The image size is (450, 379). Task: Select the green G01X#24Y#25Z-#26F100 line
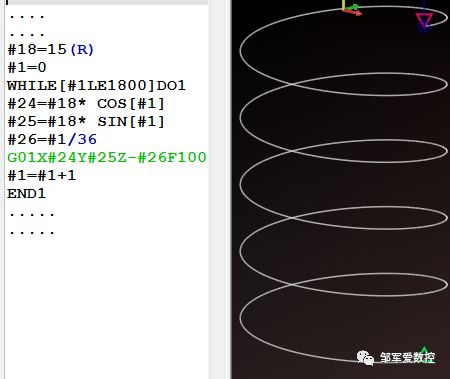107,157
